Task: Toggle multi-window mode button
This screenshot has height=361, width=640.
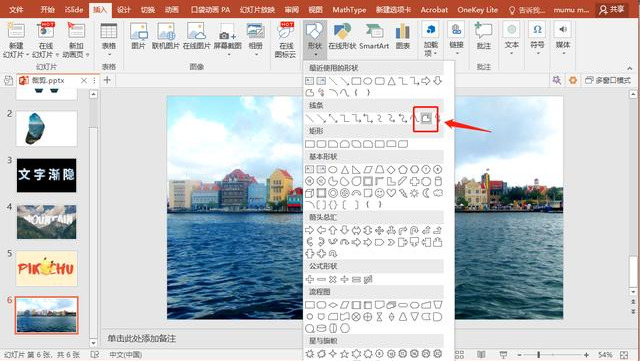Action: click(x=608, y=80)
